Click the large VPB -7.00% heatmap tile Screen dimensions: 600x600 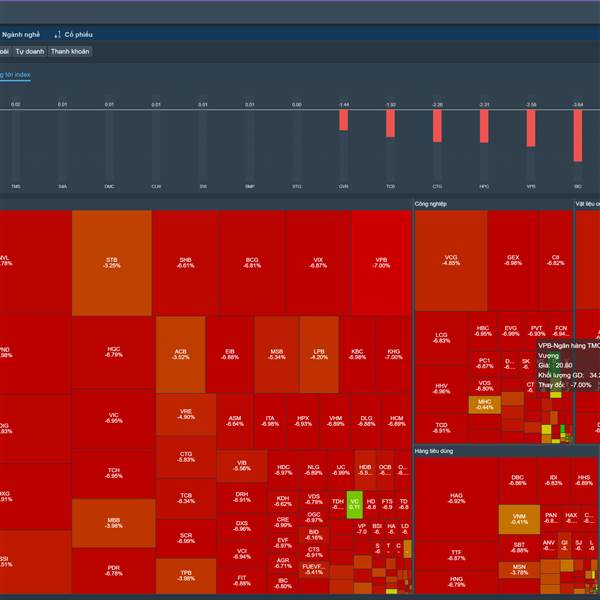point(382,263)
